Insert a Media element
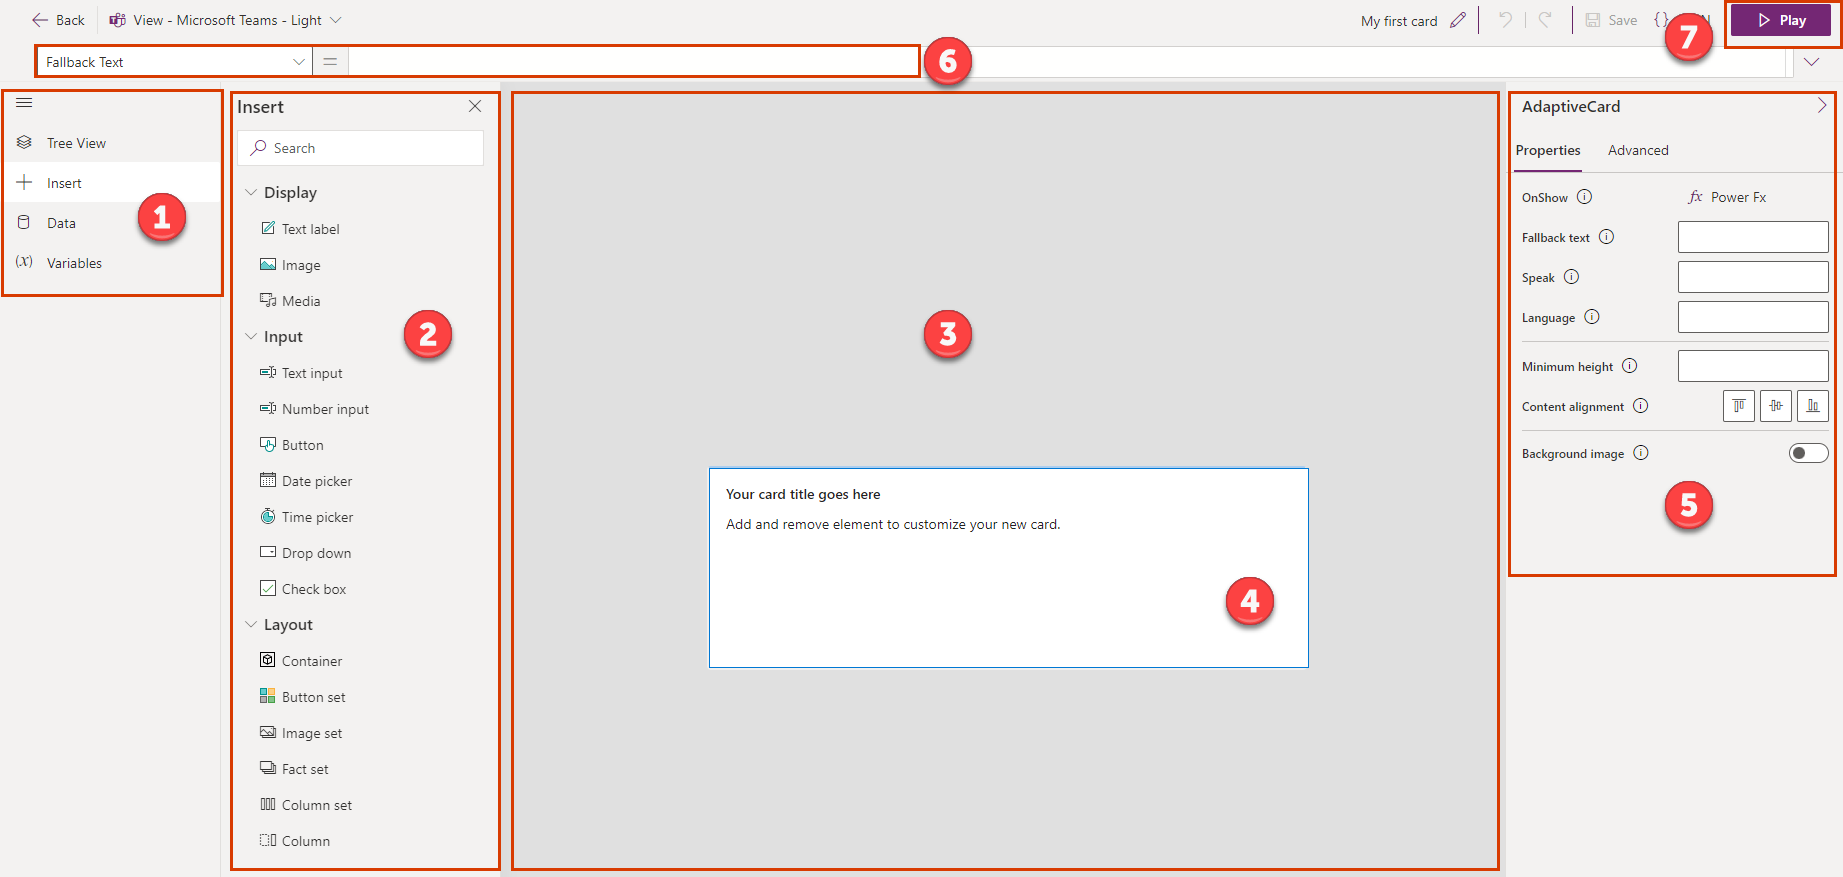Viewport: 1843px width, 877px height. pos(291,301)
